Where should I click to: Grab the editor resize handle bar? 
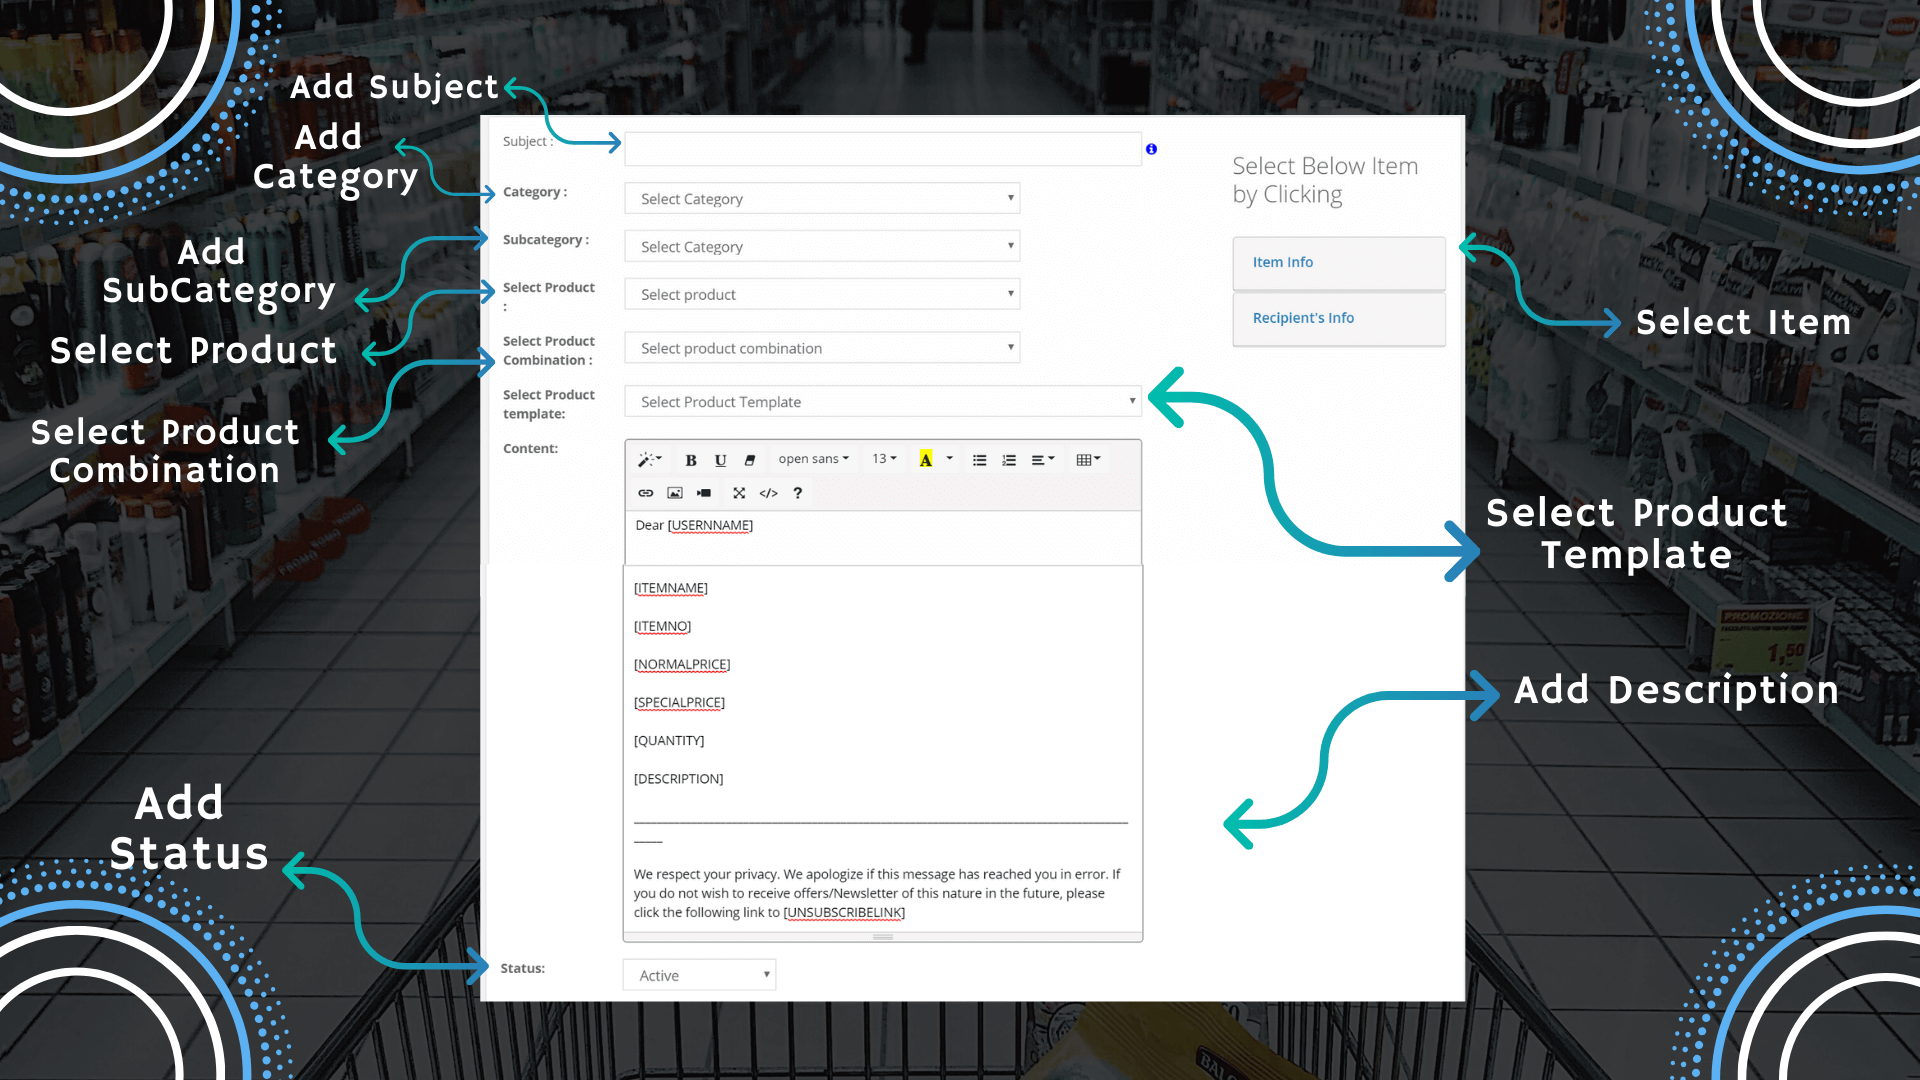coord(883,937)
